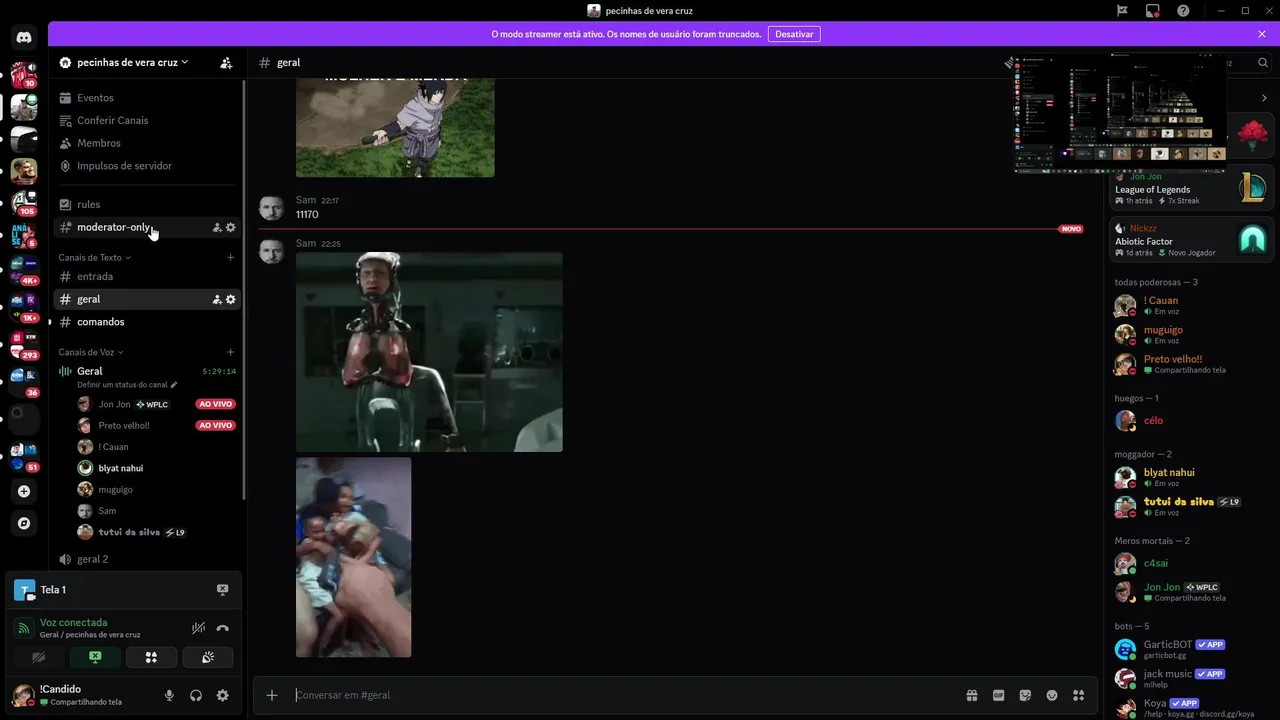Open activities button in voice panel
This screenshot has width=1280, height=720.
151,657
